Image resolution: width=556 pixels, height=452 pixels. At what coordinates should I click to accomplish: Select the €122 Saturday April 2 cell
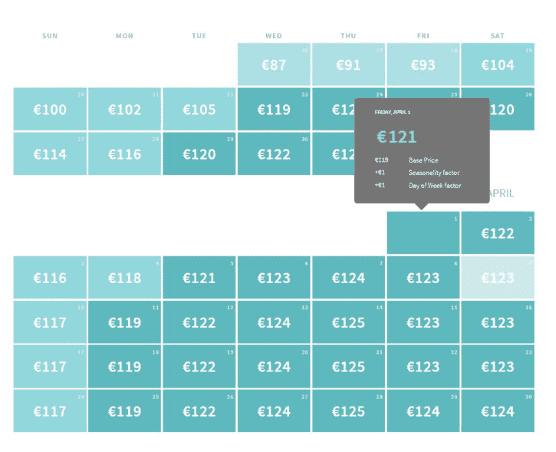pos(498,233)
